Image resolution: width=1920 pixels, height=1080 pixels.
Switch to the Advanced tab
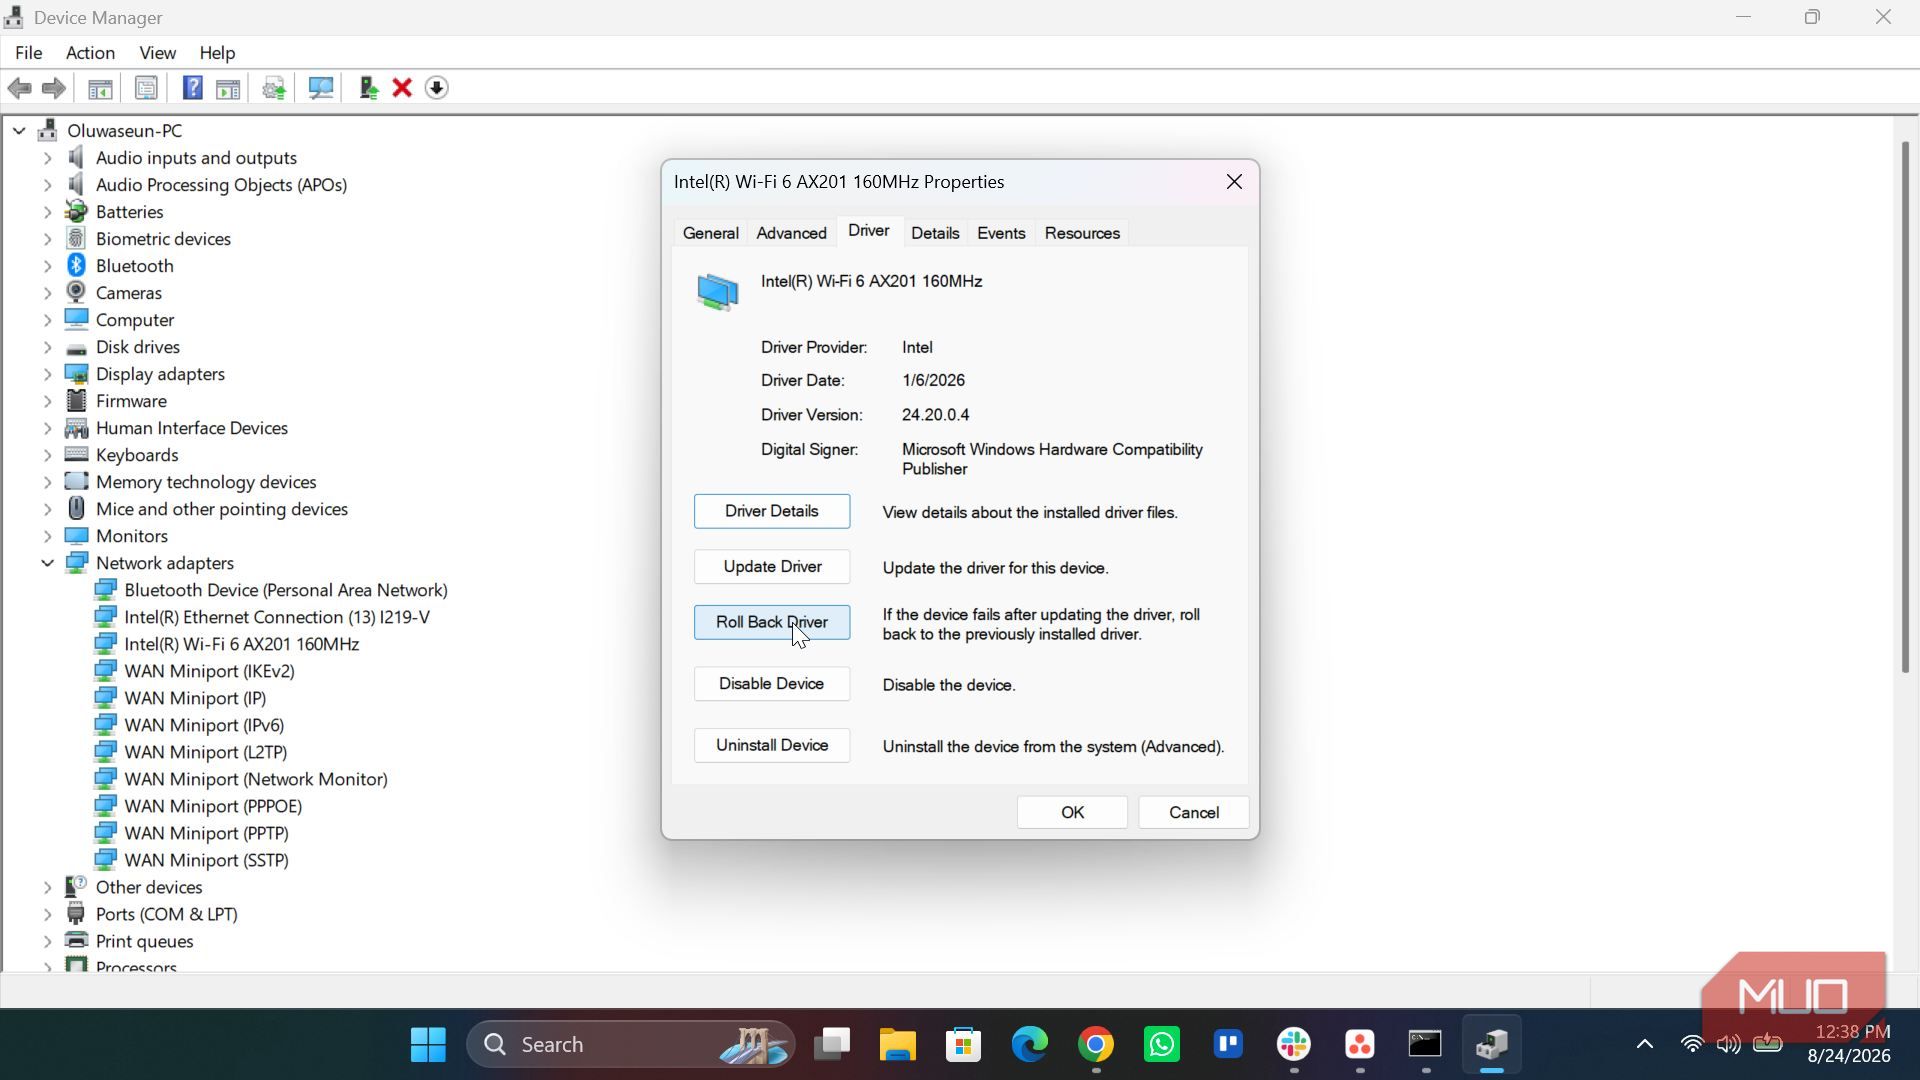(791, 233)
